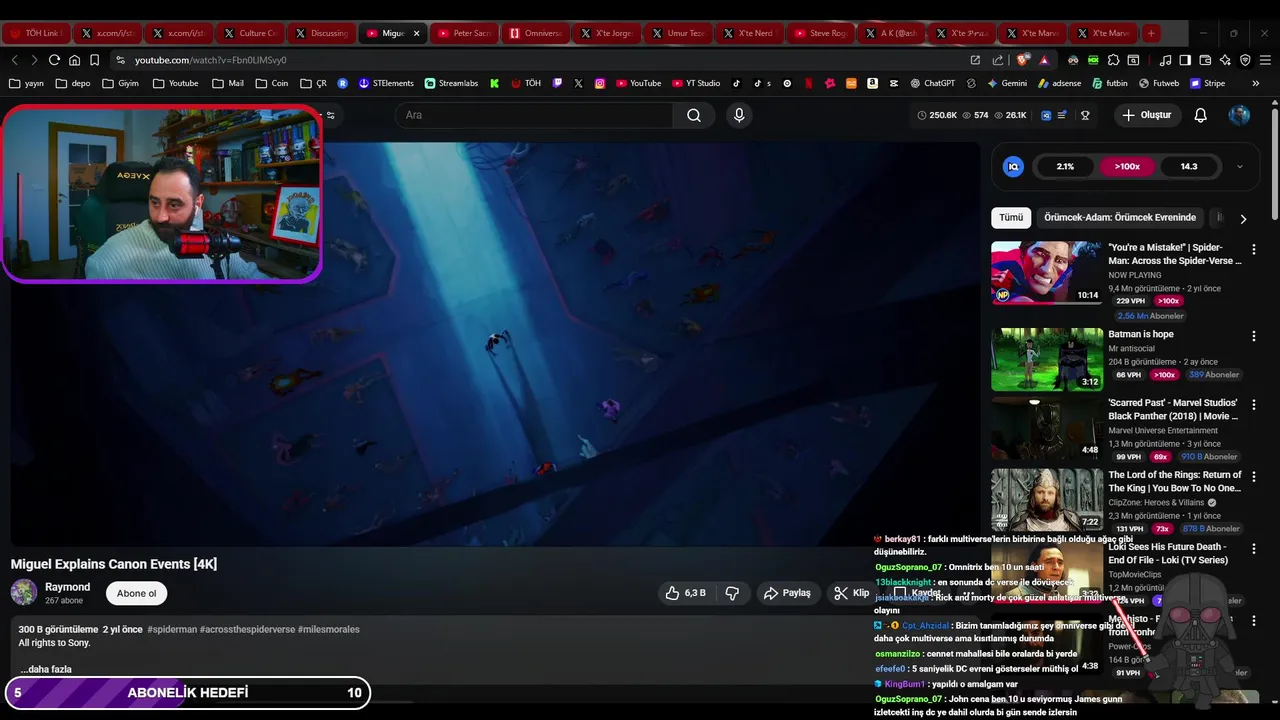
Task: Open the Stripe bookmark
Action: coord(1207,84)
